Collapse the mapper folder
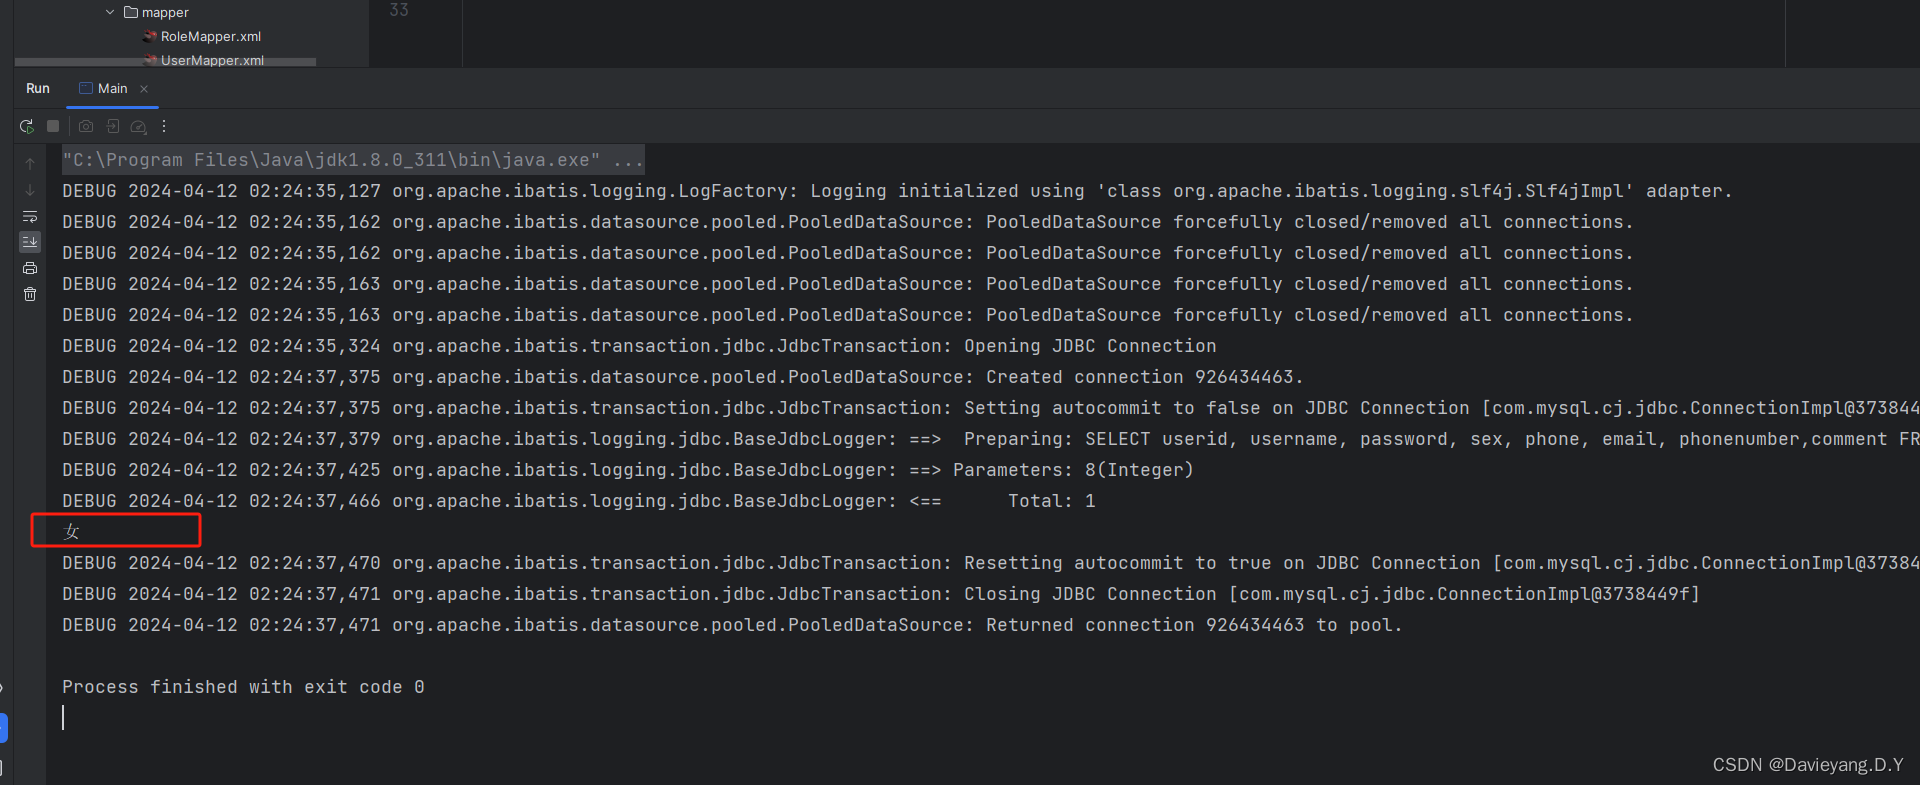 pyautogui.click(x=110, y=12)
